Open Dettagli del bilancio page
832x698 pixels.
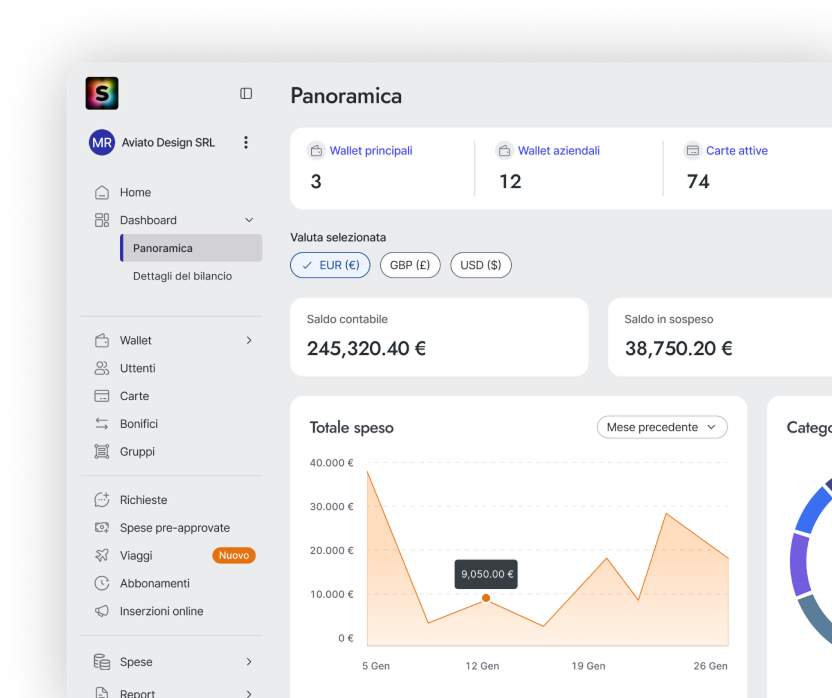(x=182, y=276)
